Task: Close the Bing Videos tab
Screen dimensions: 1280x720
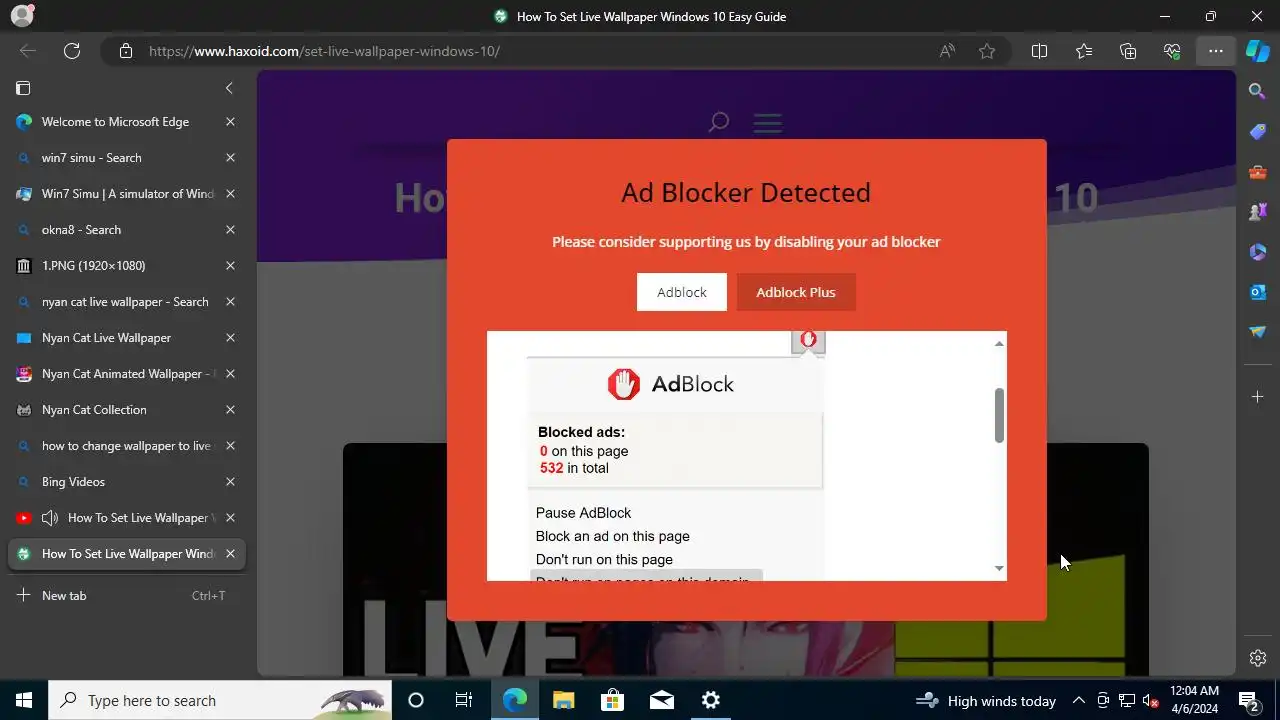Action: (230, 482)
